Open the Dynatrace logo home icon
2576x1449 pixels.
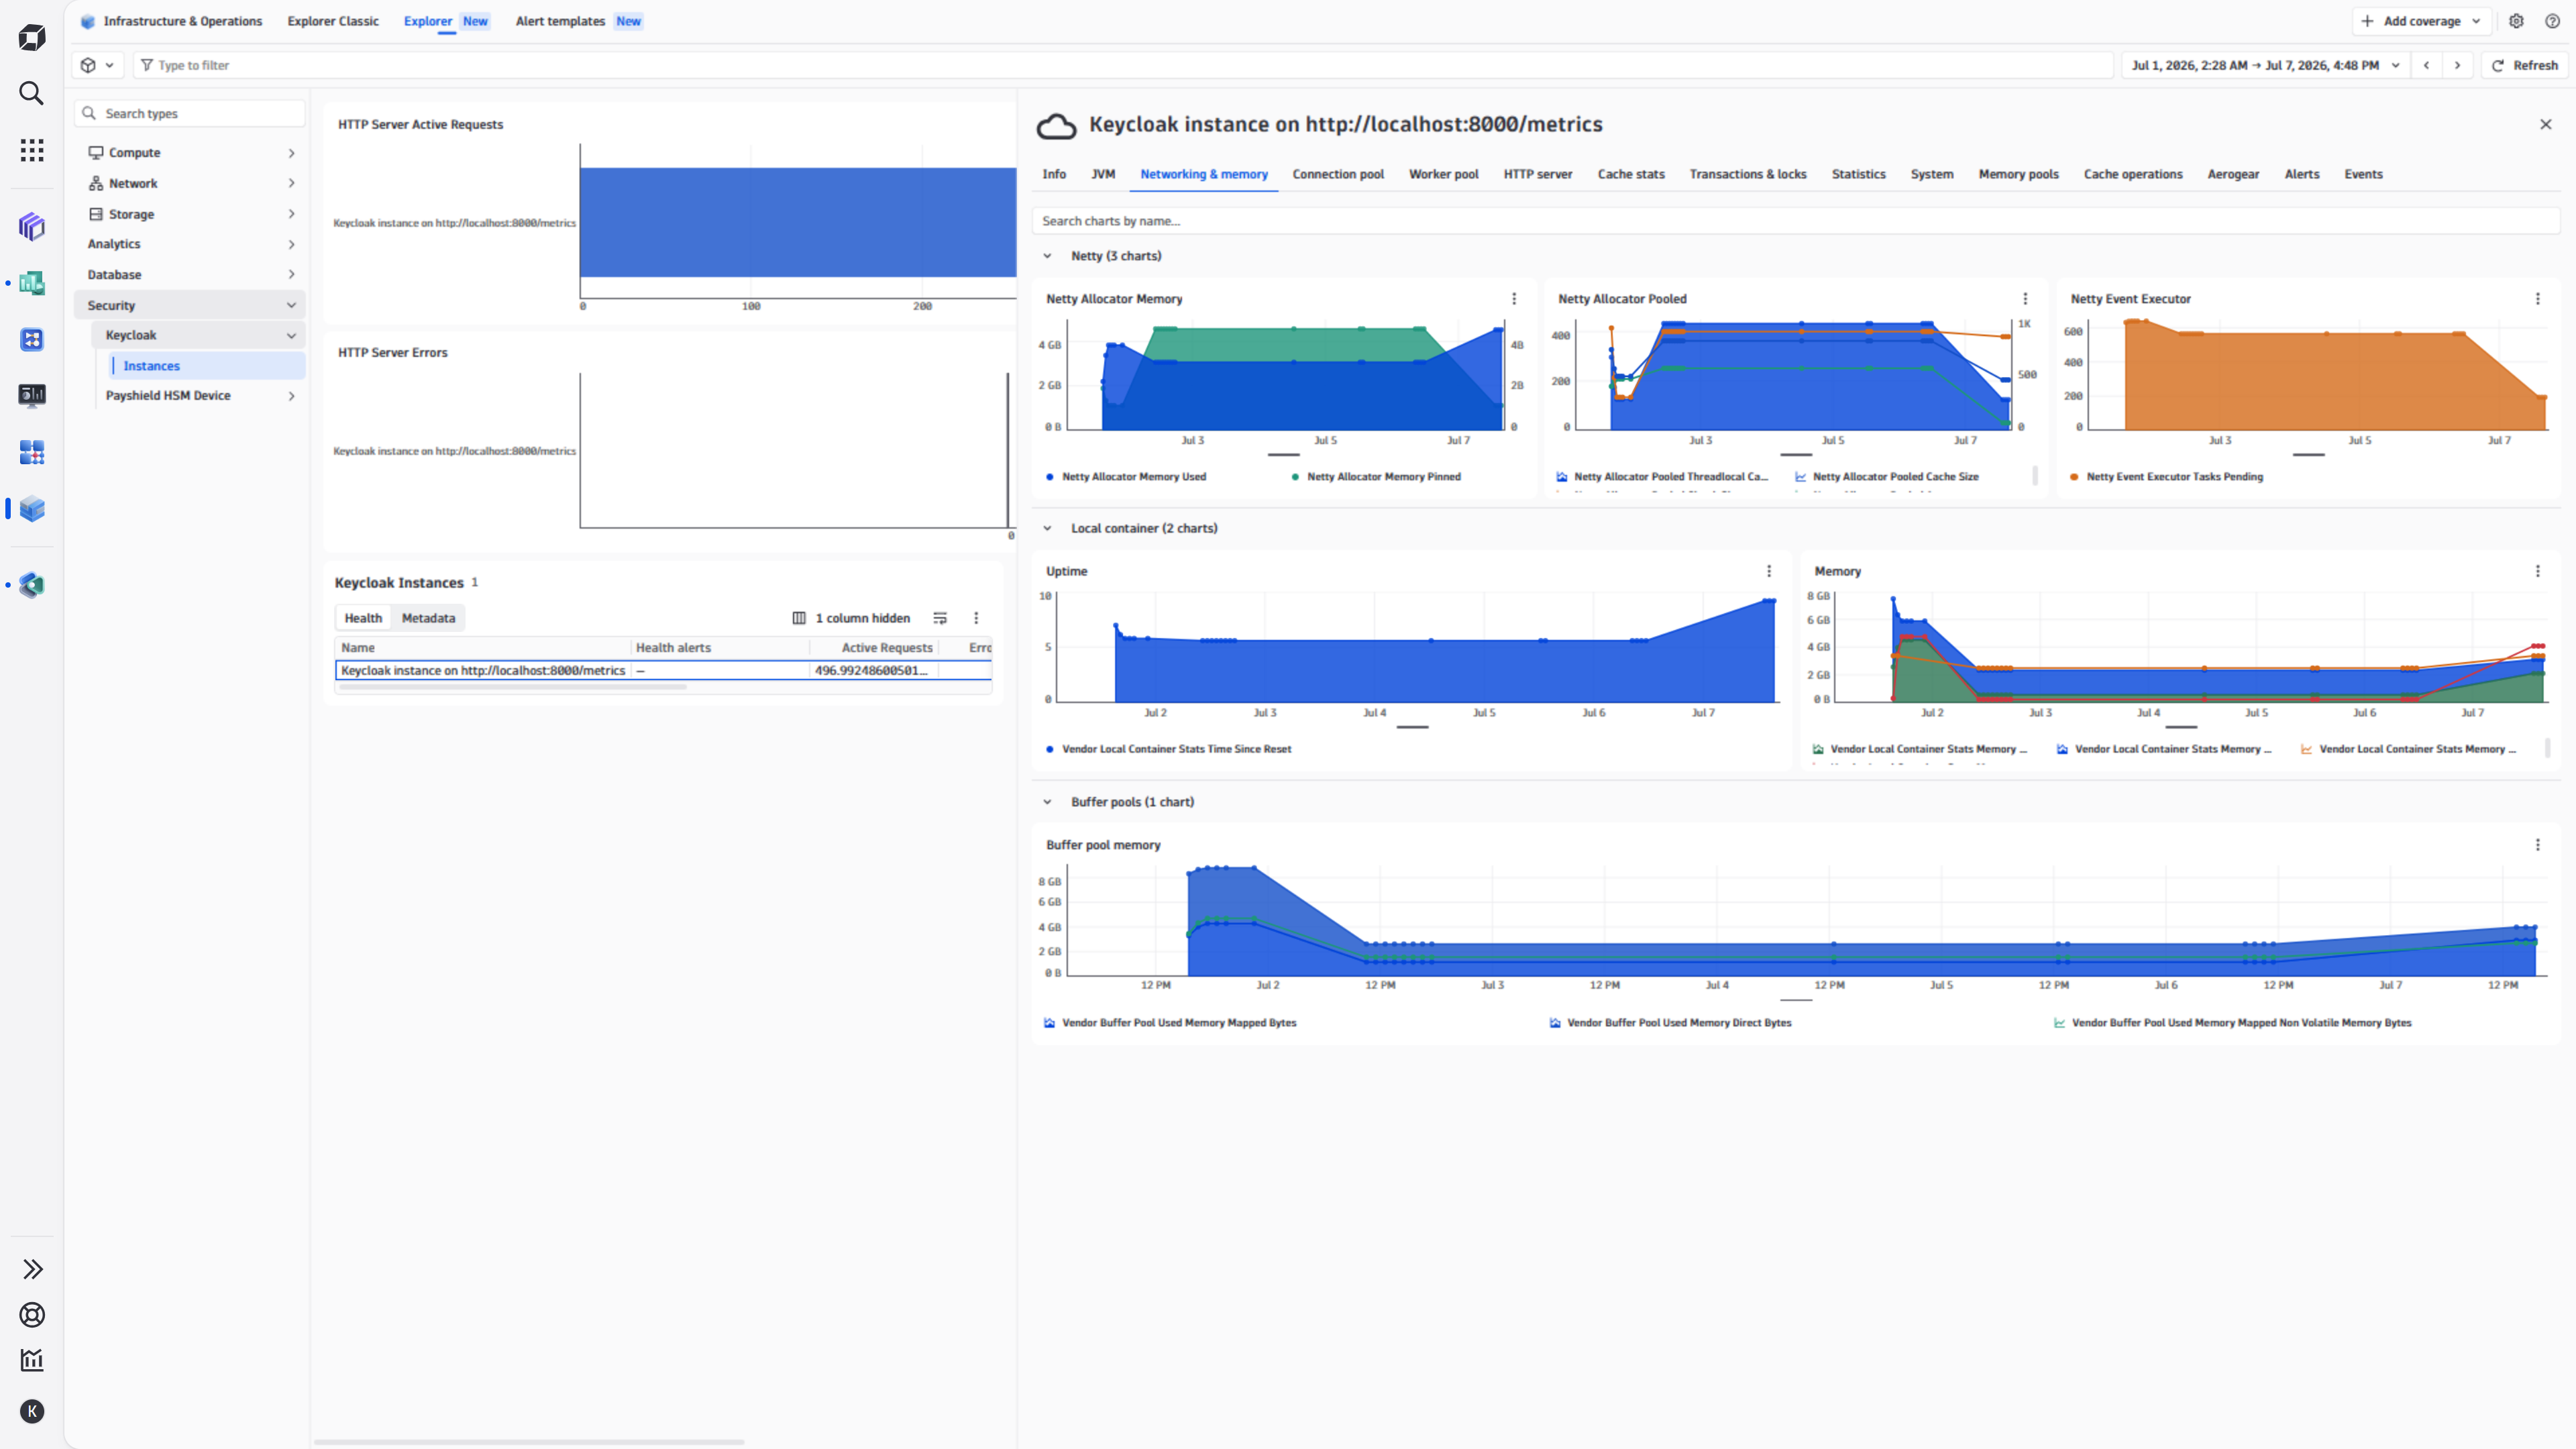(32, 38)
